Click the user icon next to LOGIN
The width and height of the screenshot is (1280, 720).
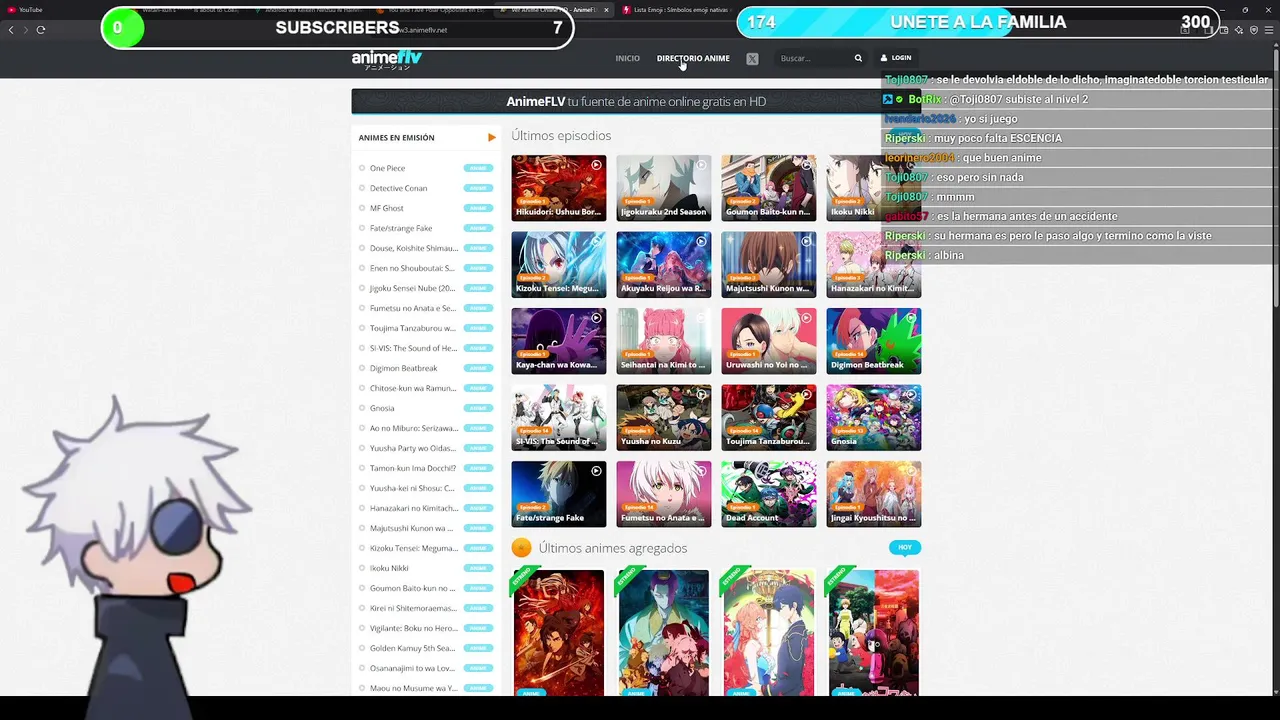[x=884, y=58]
